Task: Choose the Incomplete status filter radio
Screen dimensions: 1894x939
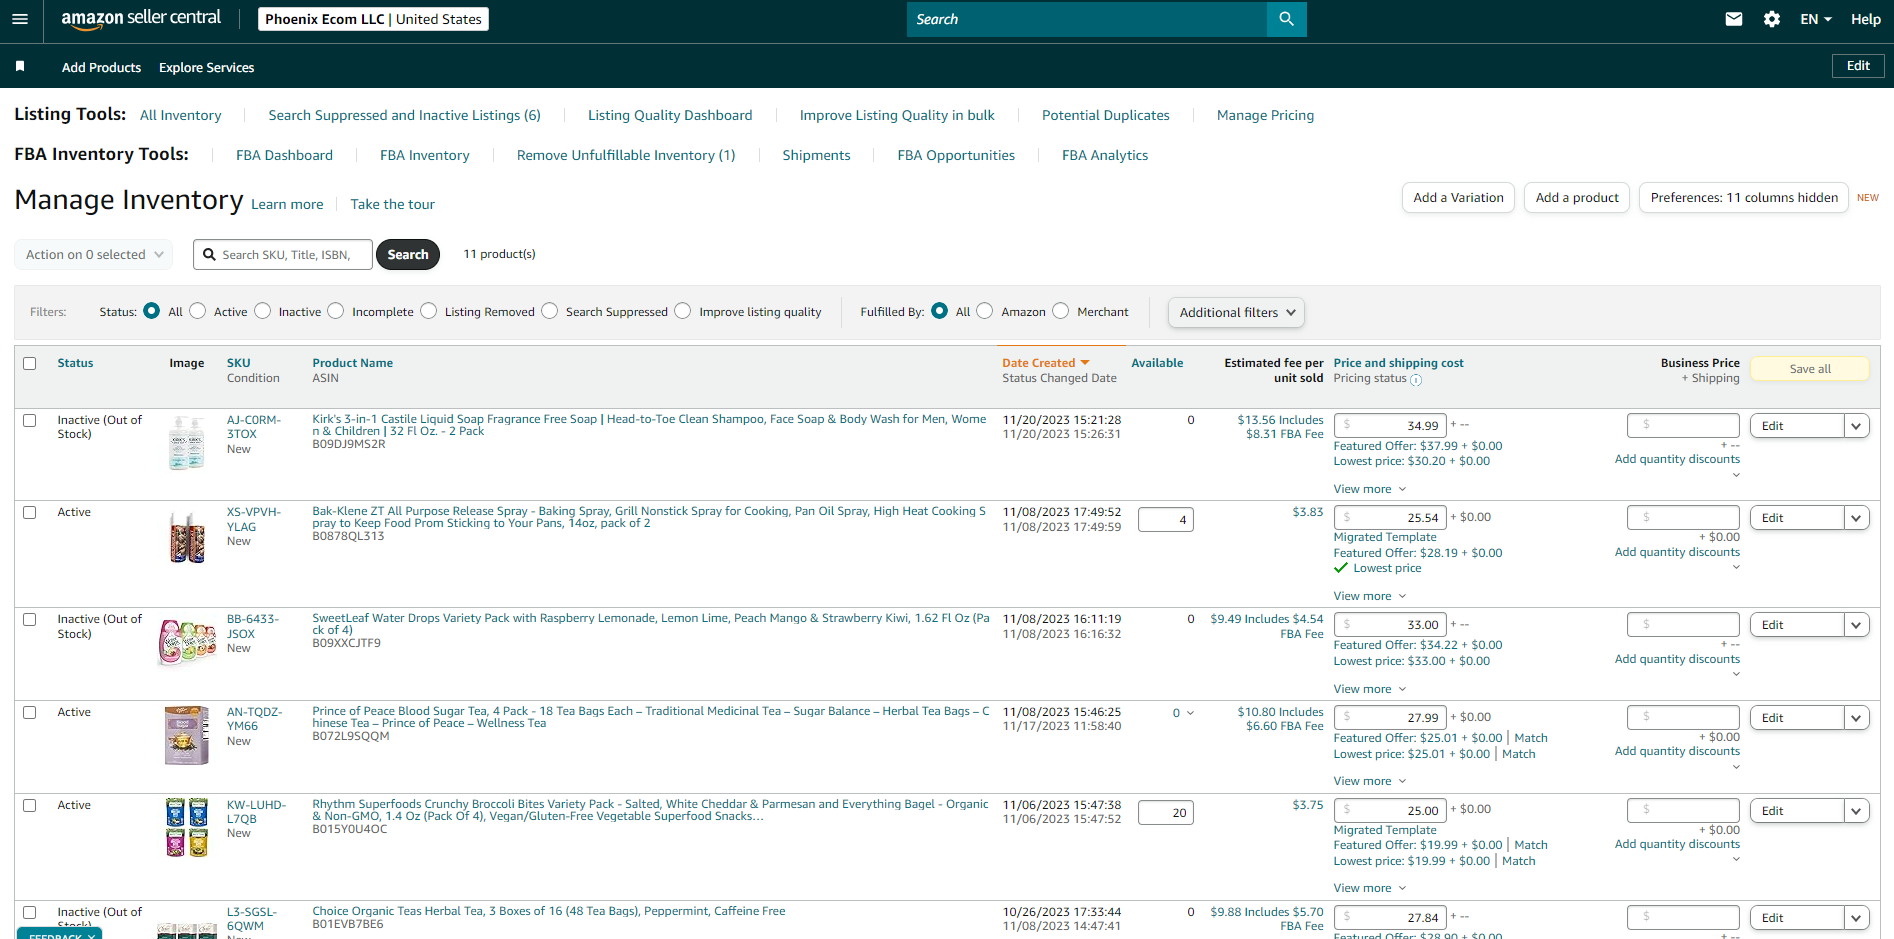Action: click(336, 311)
